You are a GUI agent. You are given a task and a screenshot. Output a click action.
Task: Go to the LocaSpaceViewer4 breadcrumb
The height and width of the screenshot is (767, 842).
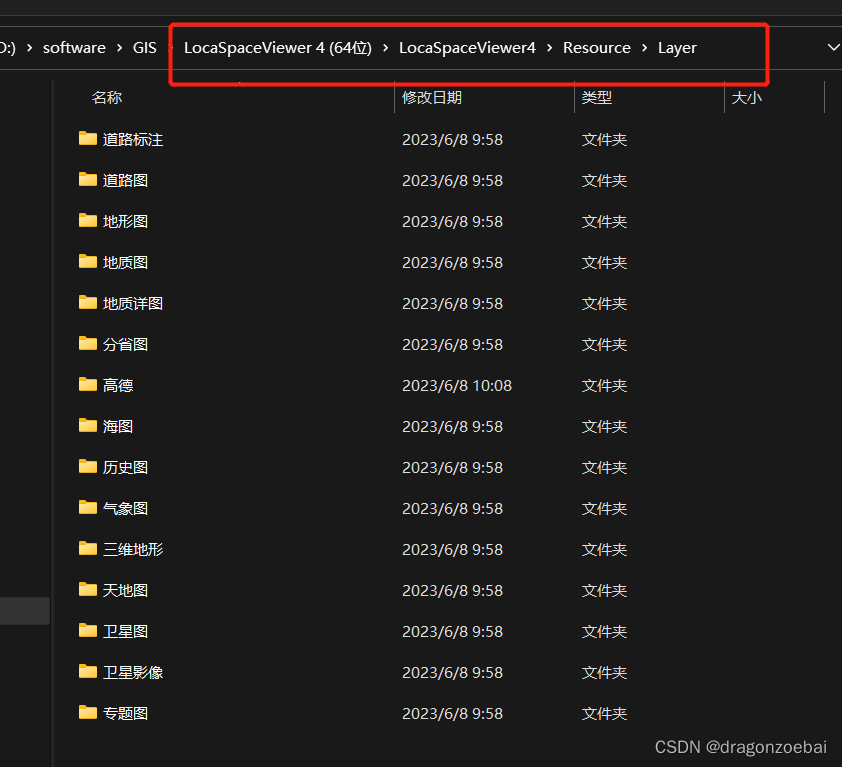click(x=467, y=48)
